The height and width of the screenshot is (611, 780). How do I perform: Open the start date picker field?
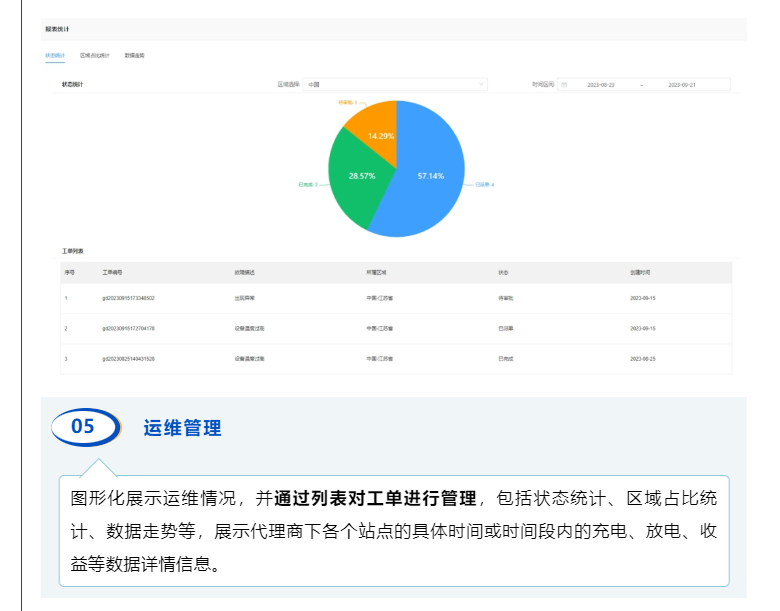point(600,85)
